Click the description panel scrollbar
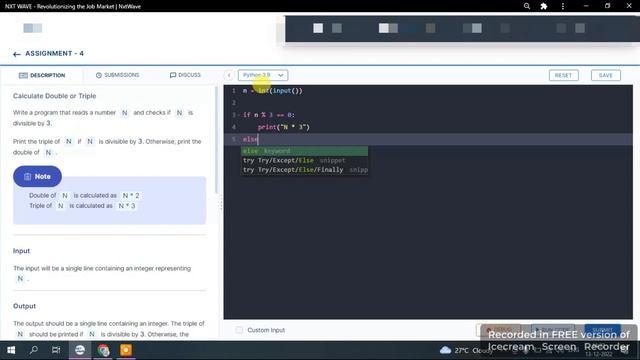The height and width of the screenshot is (360, 640). coord(217,140)
